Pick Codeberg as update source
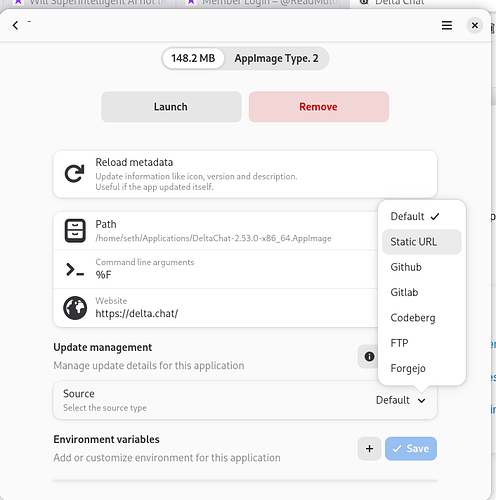The width and height of the screenshot is (496, 500). click(421, 318)
